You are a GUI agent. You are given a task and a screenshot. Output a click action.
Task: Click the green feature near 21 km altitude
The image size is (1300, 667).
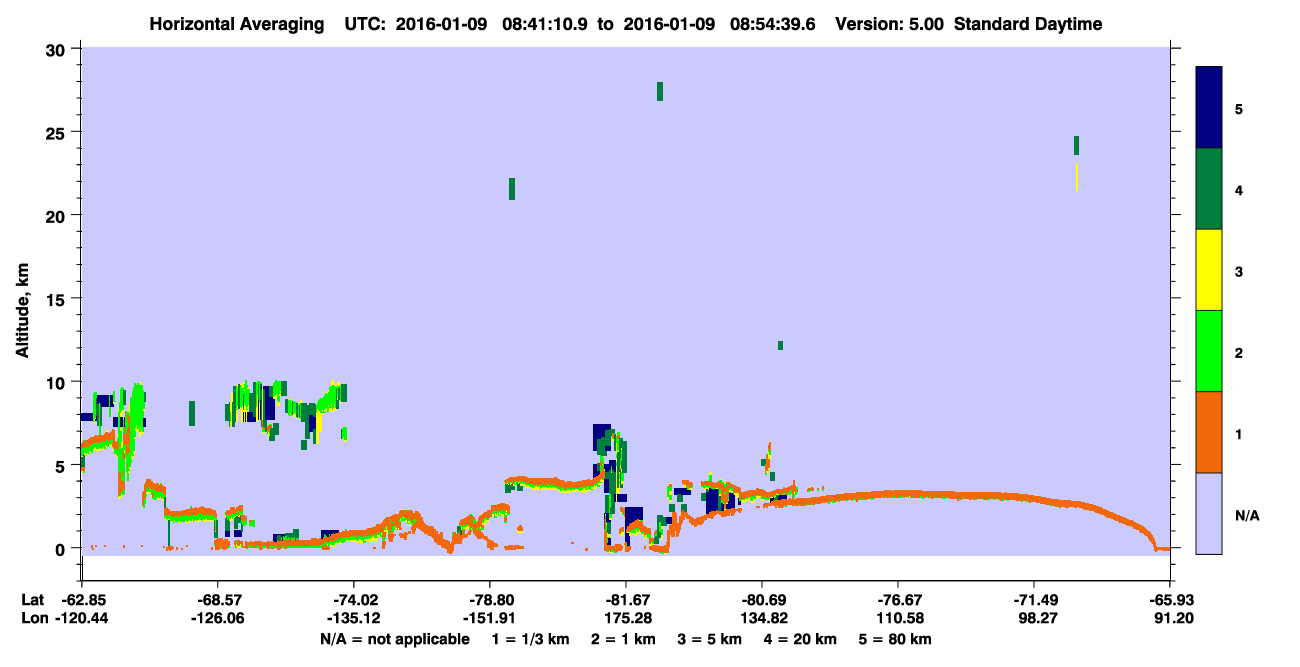coord(512,189)
